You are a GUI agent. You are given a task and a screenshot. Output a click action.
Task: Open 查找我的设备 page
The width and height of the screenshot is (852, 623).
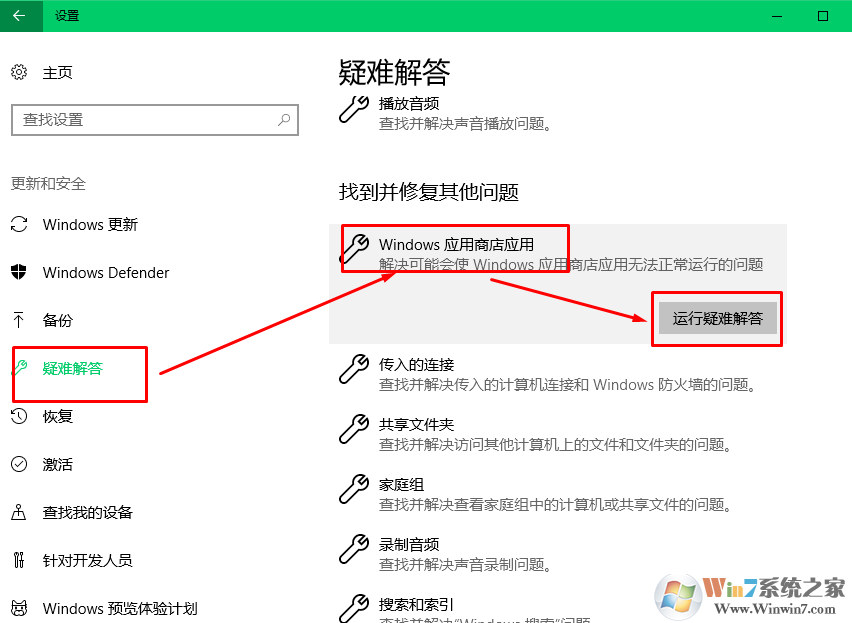(87, 512)
